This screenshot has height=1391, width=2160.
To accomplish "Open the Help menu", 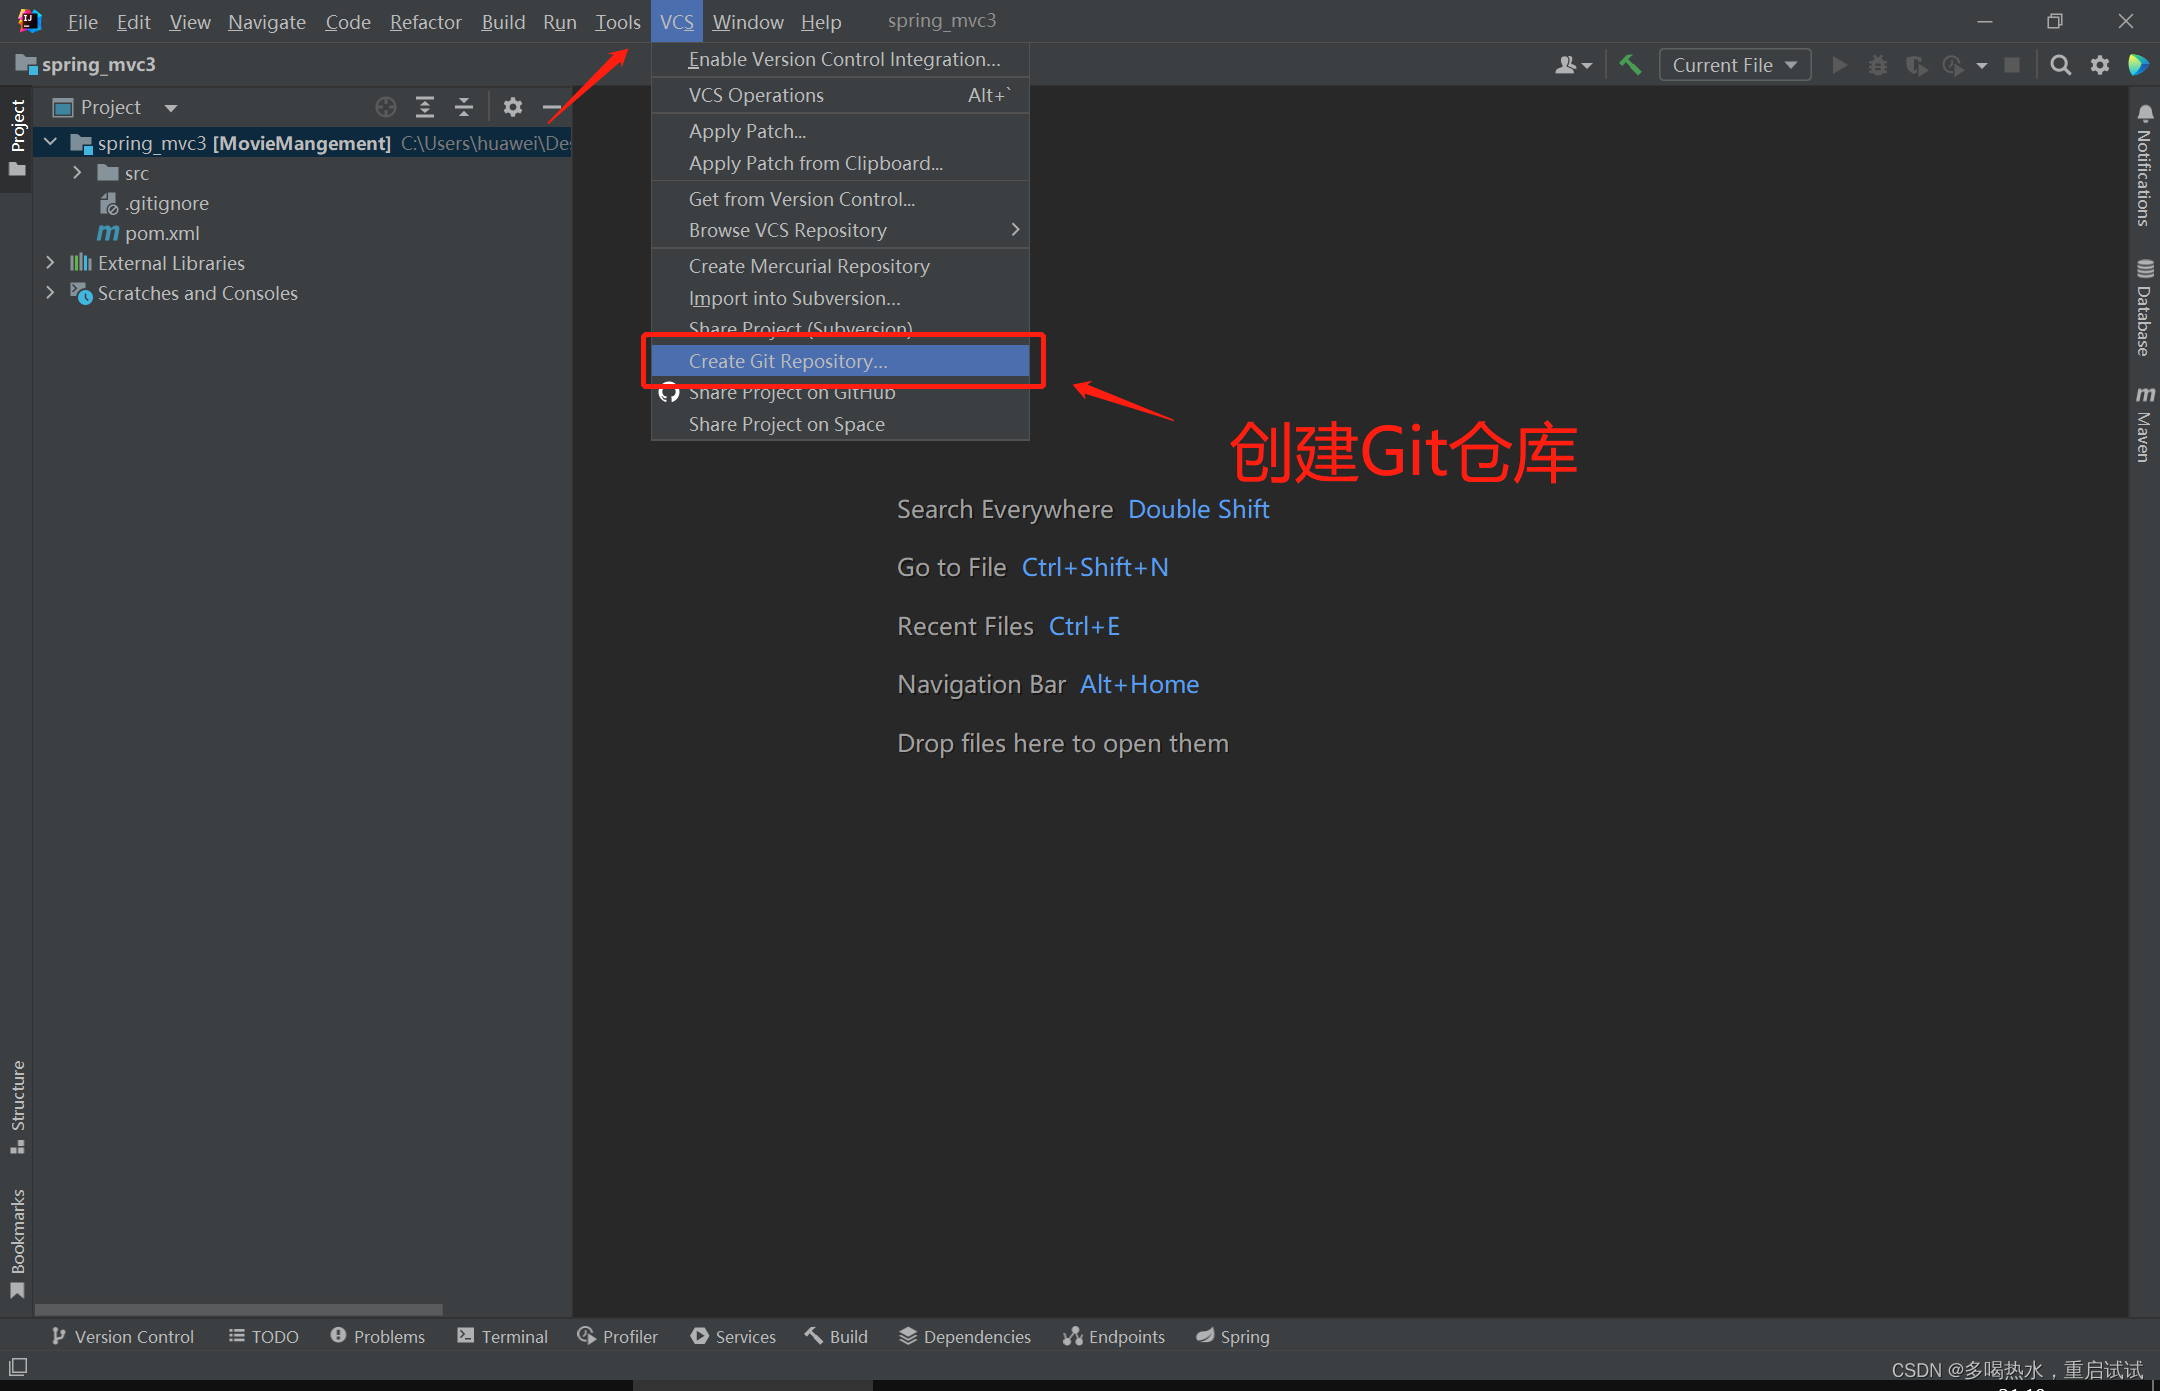I will tap(821, 21).
